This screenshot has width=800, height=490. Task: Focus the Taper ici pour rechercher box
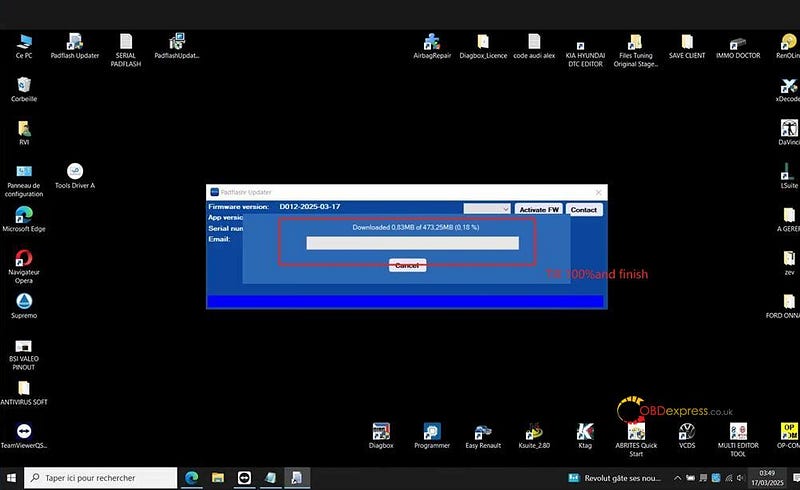pyautogui.click(x=101, y=478)
